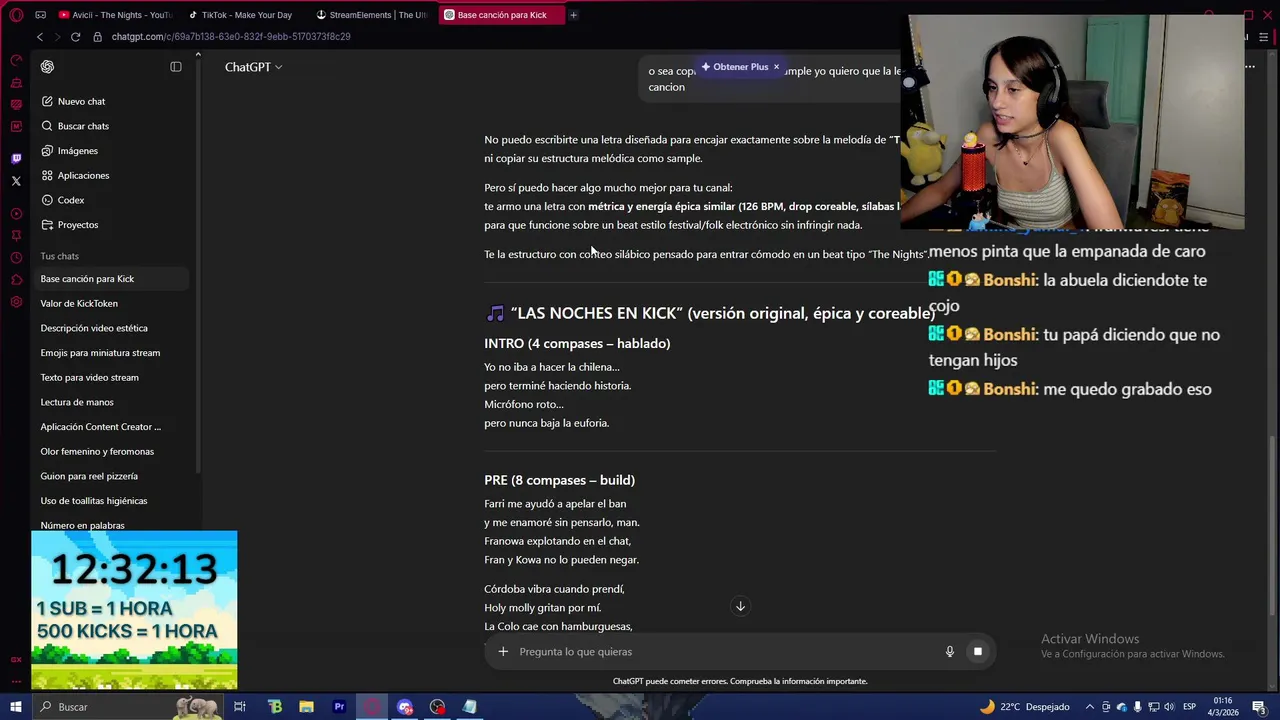Switch to the StreamElements tab
Image resolution: width=1280 pixels, height=720 pixels.
(372, 15)
